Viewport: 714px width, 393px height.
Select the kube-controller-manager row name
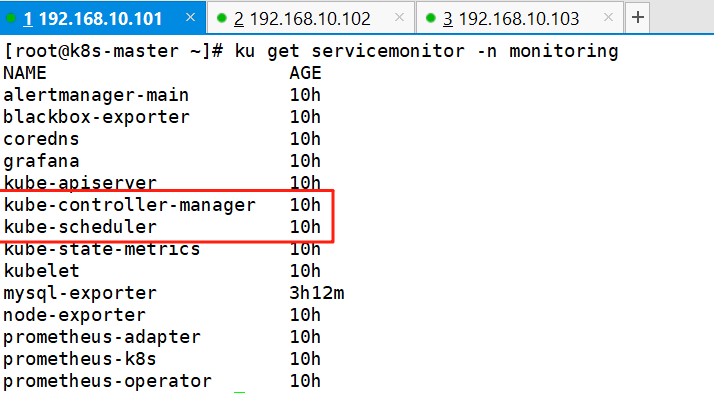click(130, 205)
